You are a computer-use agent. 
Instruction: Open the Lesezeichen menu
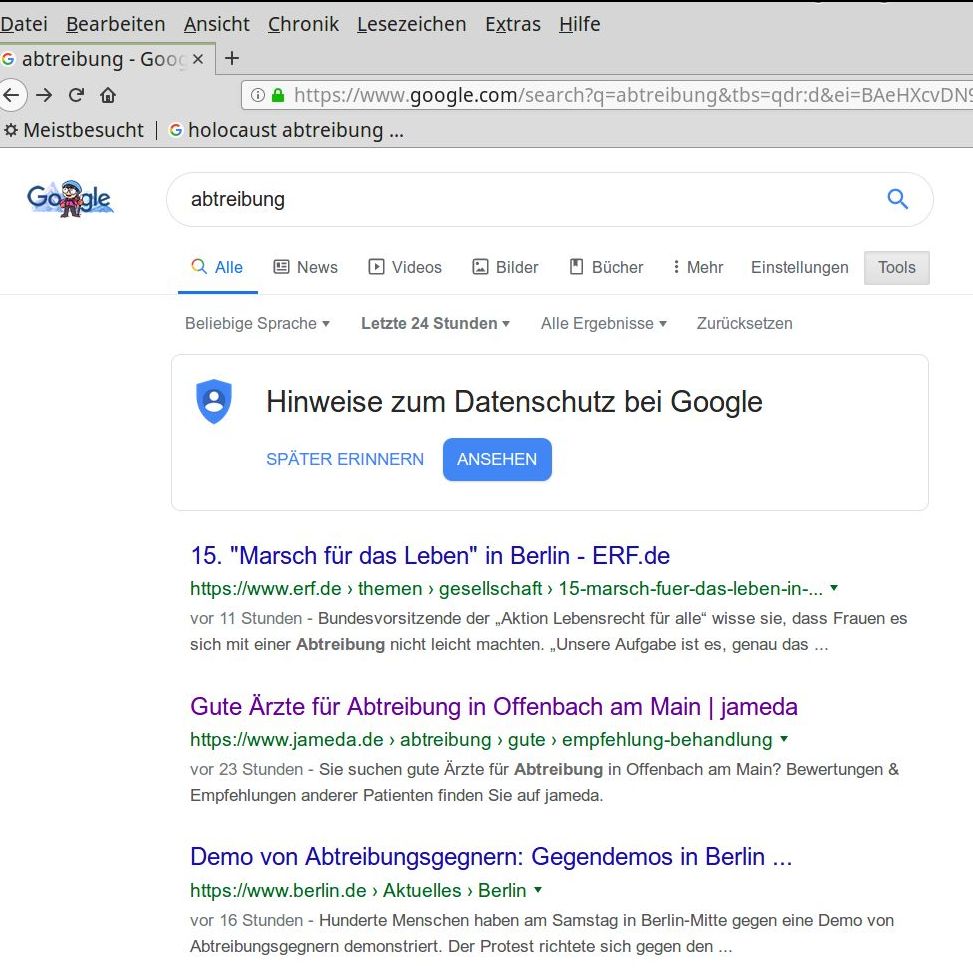point(412,24)
